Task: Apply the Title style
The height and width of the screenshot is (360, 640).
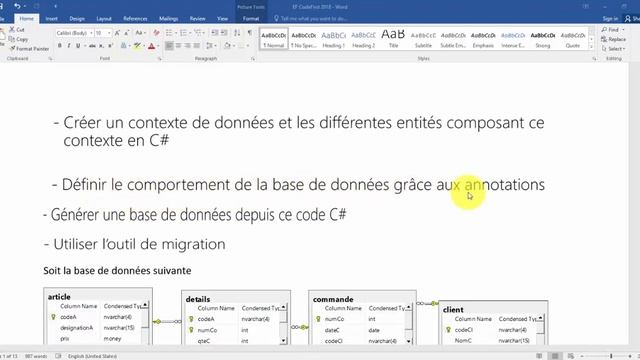Action: coord(393,39)
